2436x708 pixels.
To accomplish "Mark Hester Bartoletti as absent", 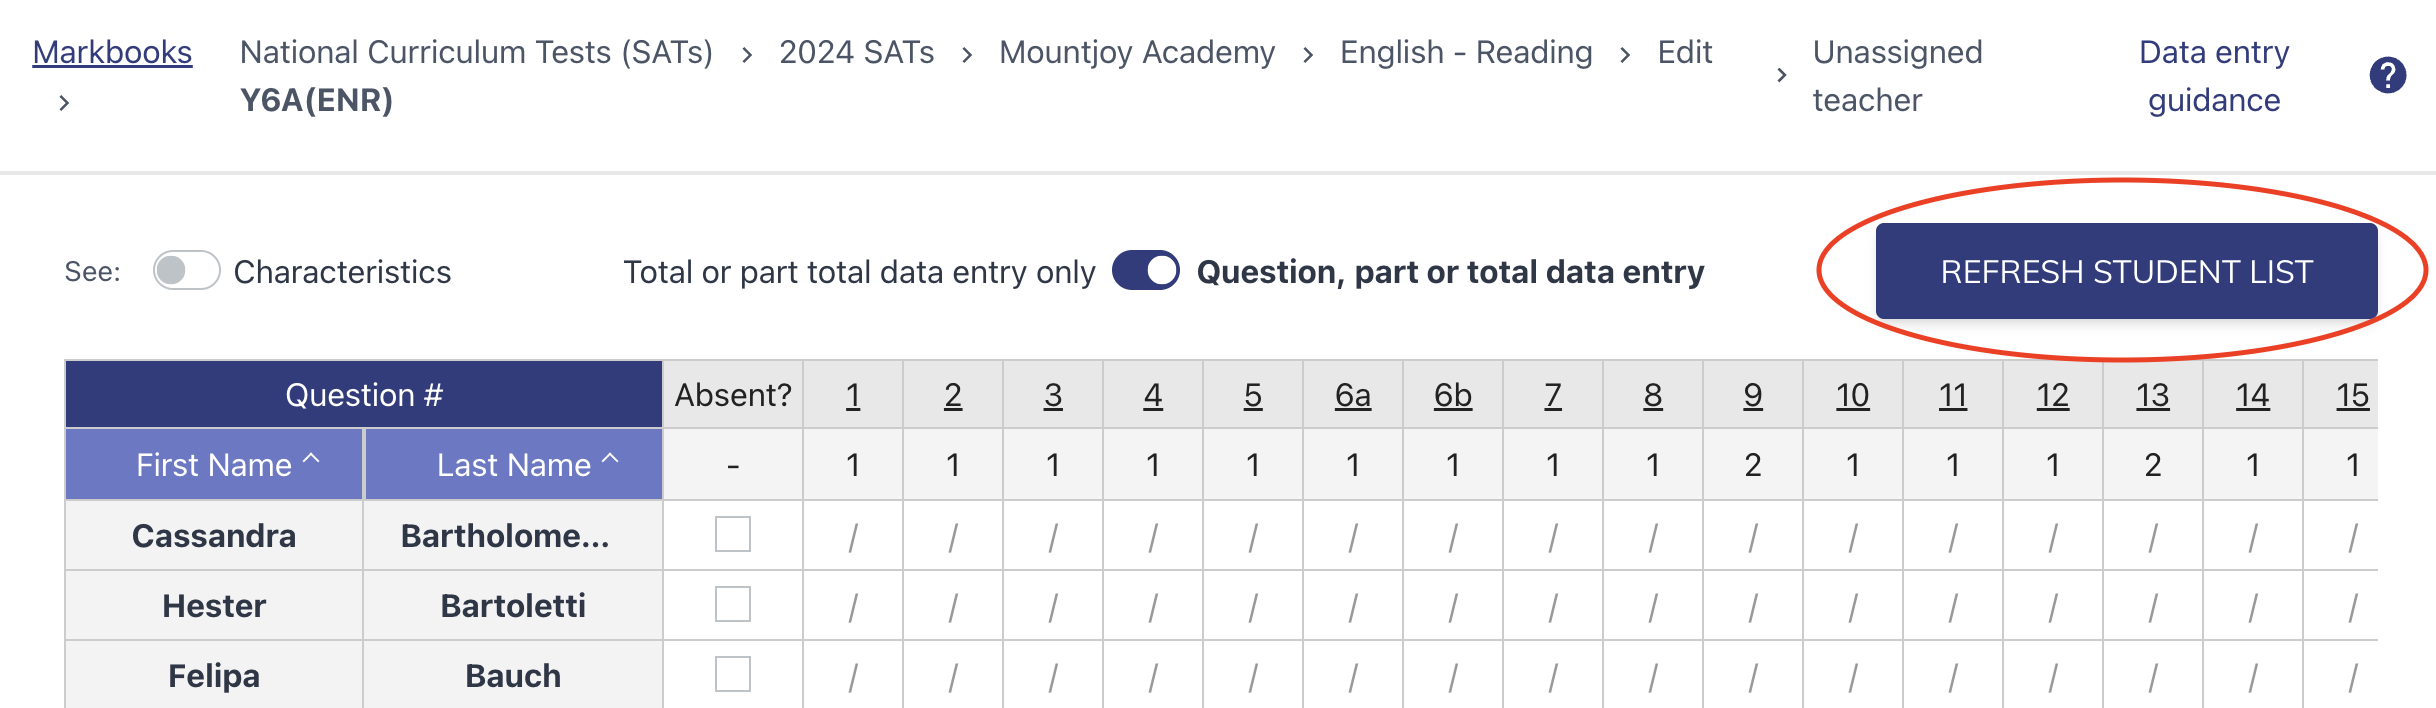I will 733,604.
